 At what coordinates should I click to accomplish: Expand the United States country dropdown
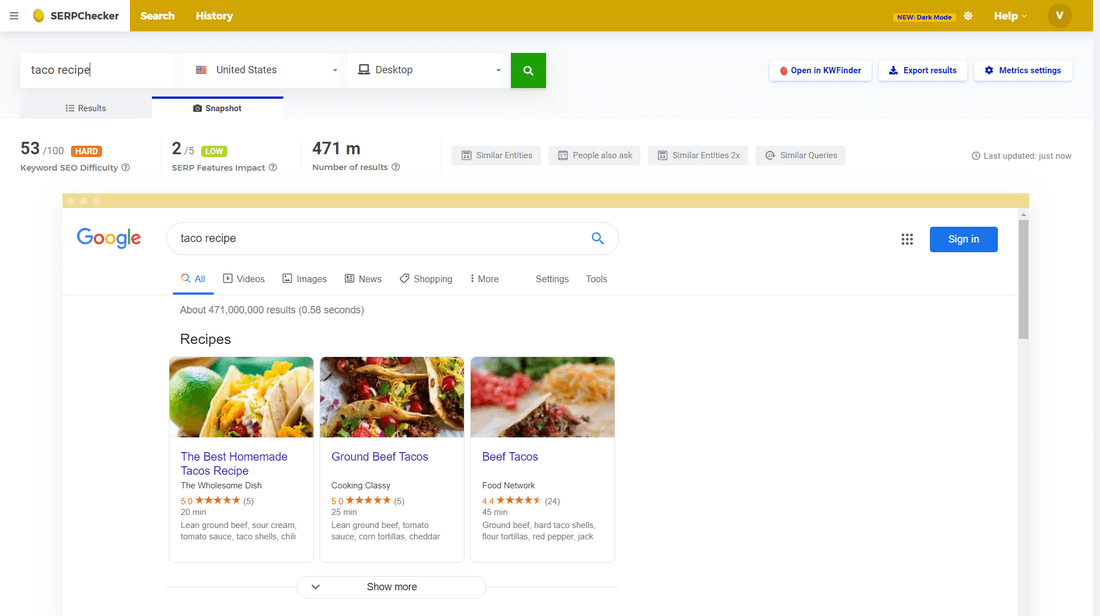(x=265, y=70)
